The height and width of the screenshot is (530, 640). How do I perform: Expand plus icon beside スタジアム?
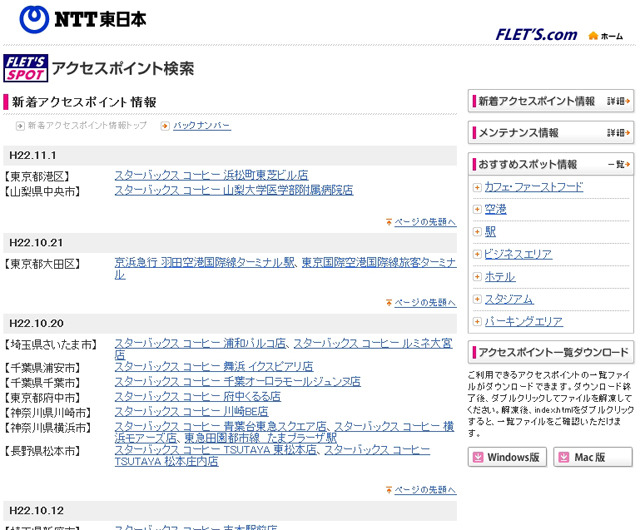click(x=477, y=299)
